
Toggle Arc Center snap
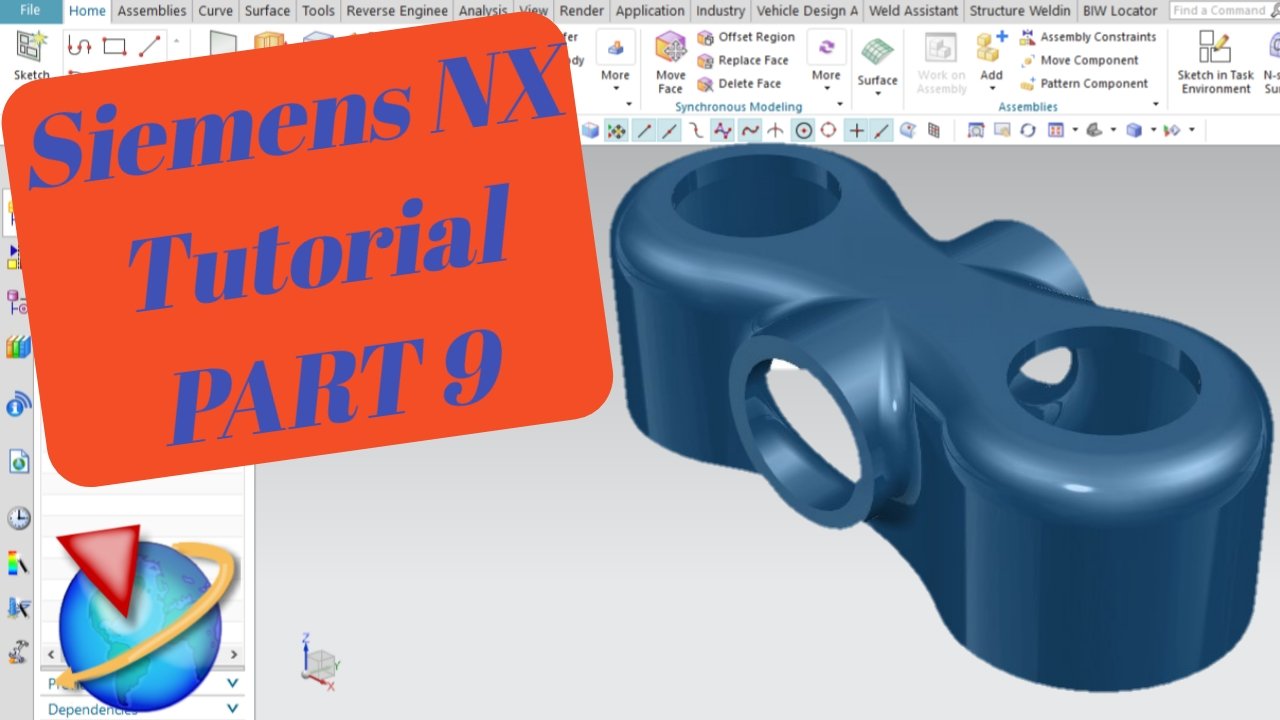803,130
